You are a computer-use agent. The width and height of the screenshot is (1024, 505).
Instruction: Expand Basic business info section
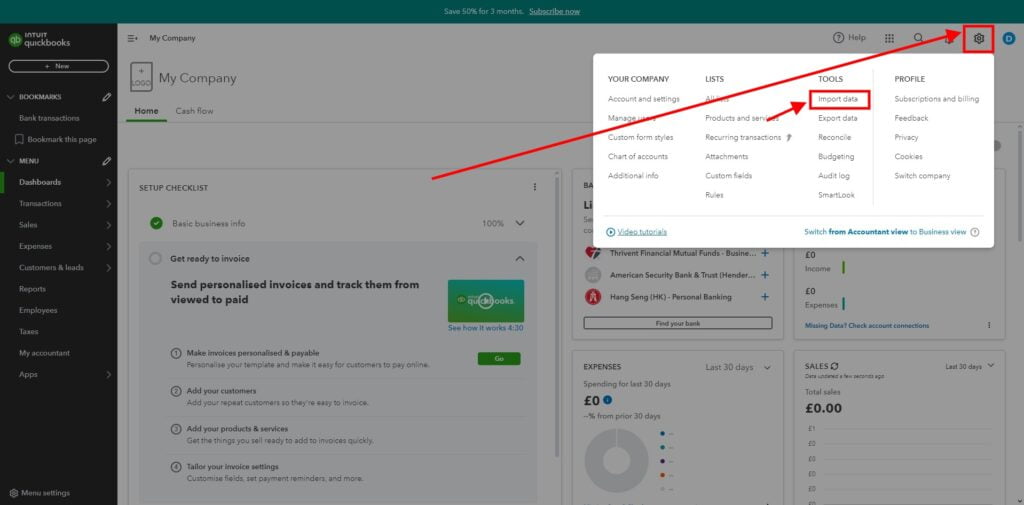(x=520, y=223)
